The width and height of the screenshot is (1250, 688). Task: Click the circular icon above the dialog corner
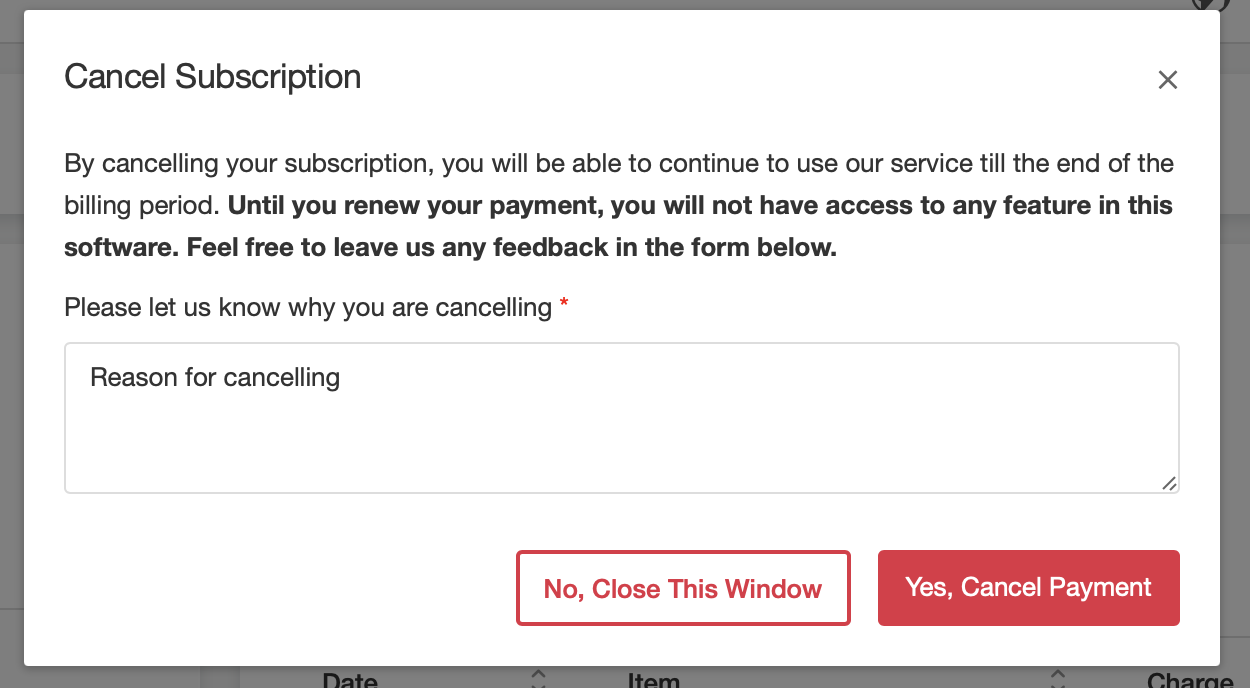[x=1210, y=4]
